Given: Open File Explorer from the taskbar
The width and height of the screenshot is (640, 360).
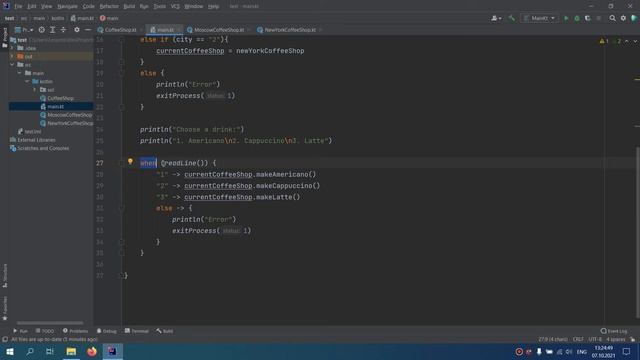Looking at the screenshot, I should [71, 351].
